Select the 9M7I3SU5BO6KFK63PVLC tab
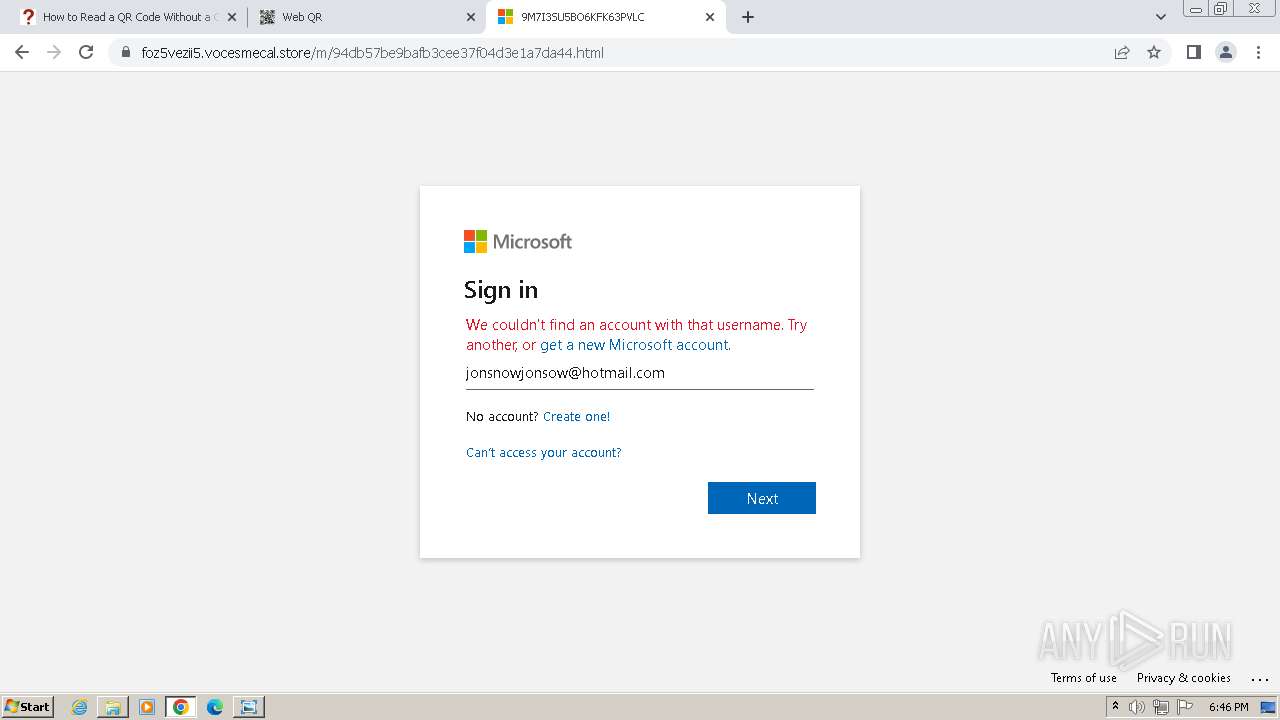Screen dimensions: 1280x720 pos(606,17)
